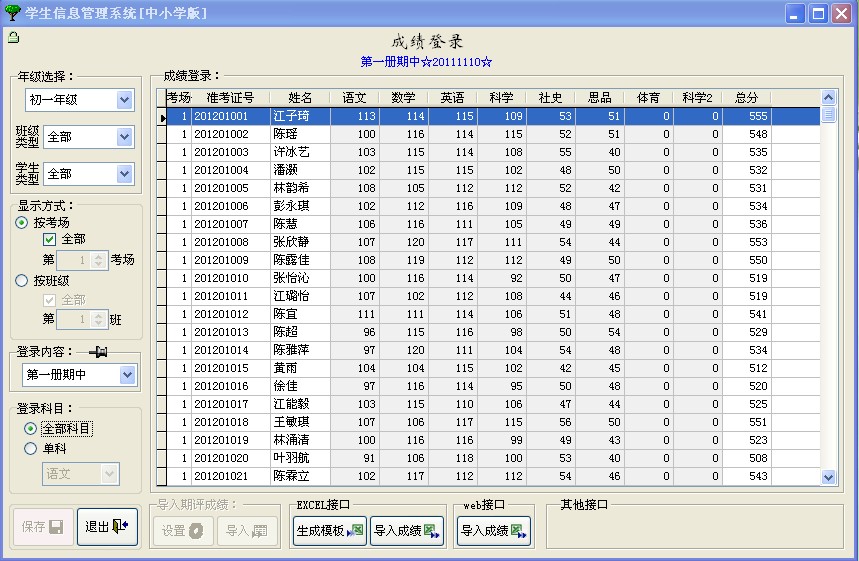Image resolution: width=859 pixels, height=561 pixels.
Task: Click exam ID 201201011
Action: (221, 296)
